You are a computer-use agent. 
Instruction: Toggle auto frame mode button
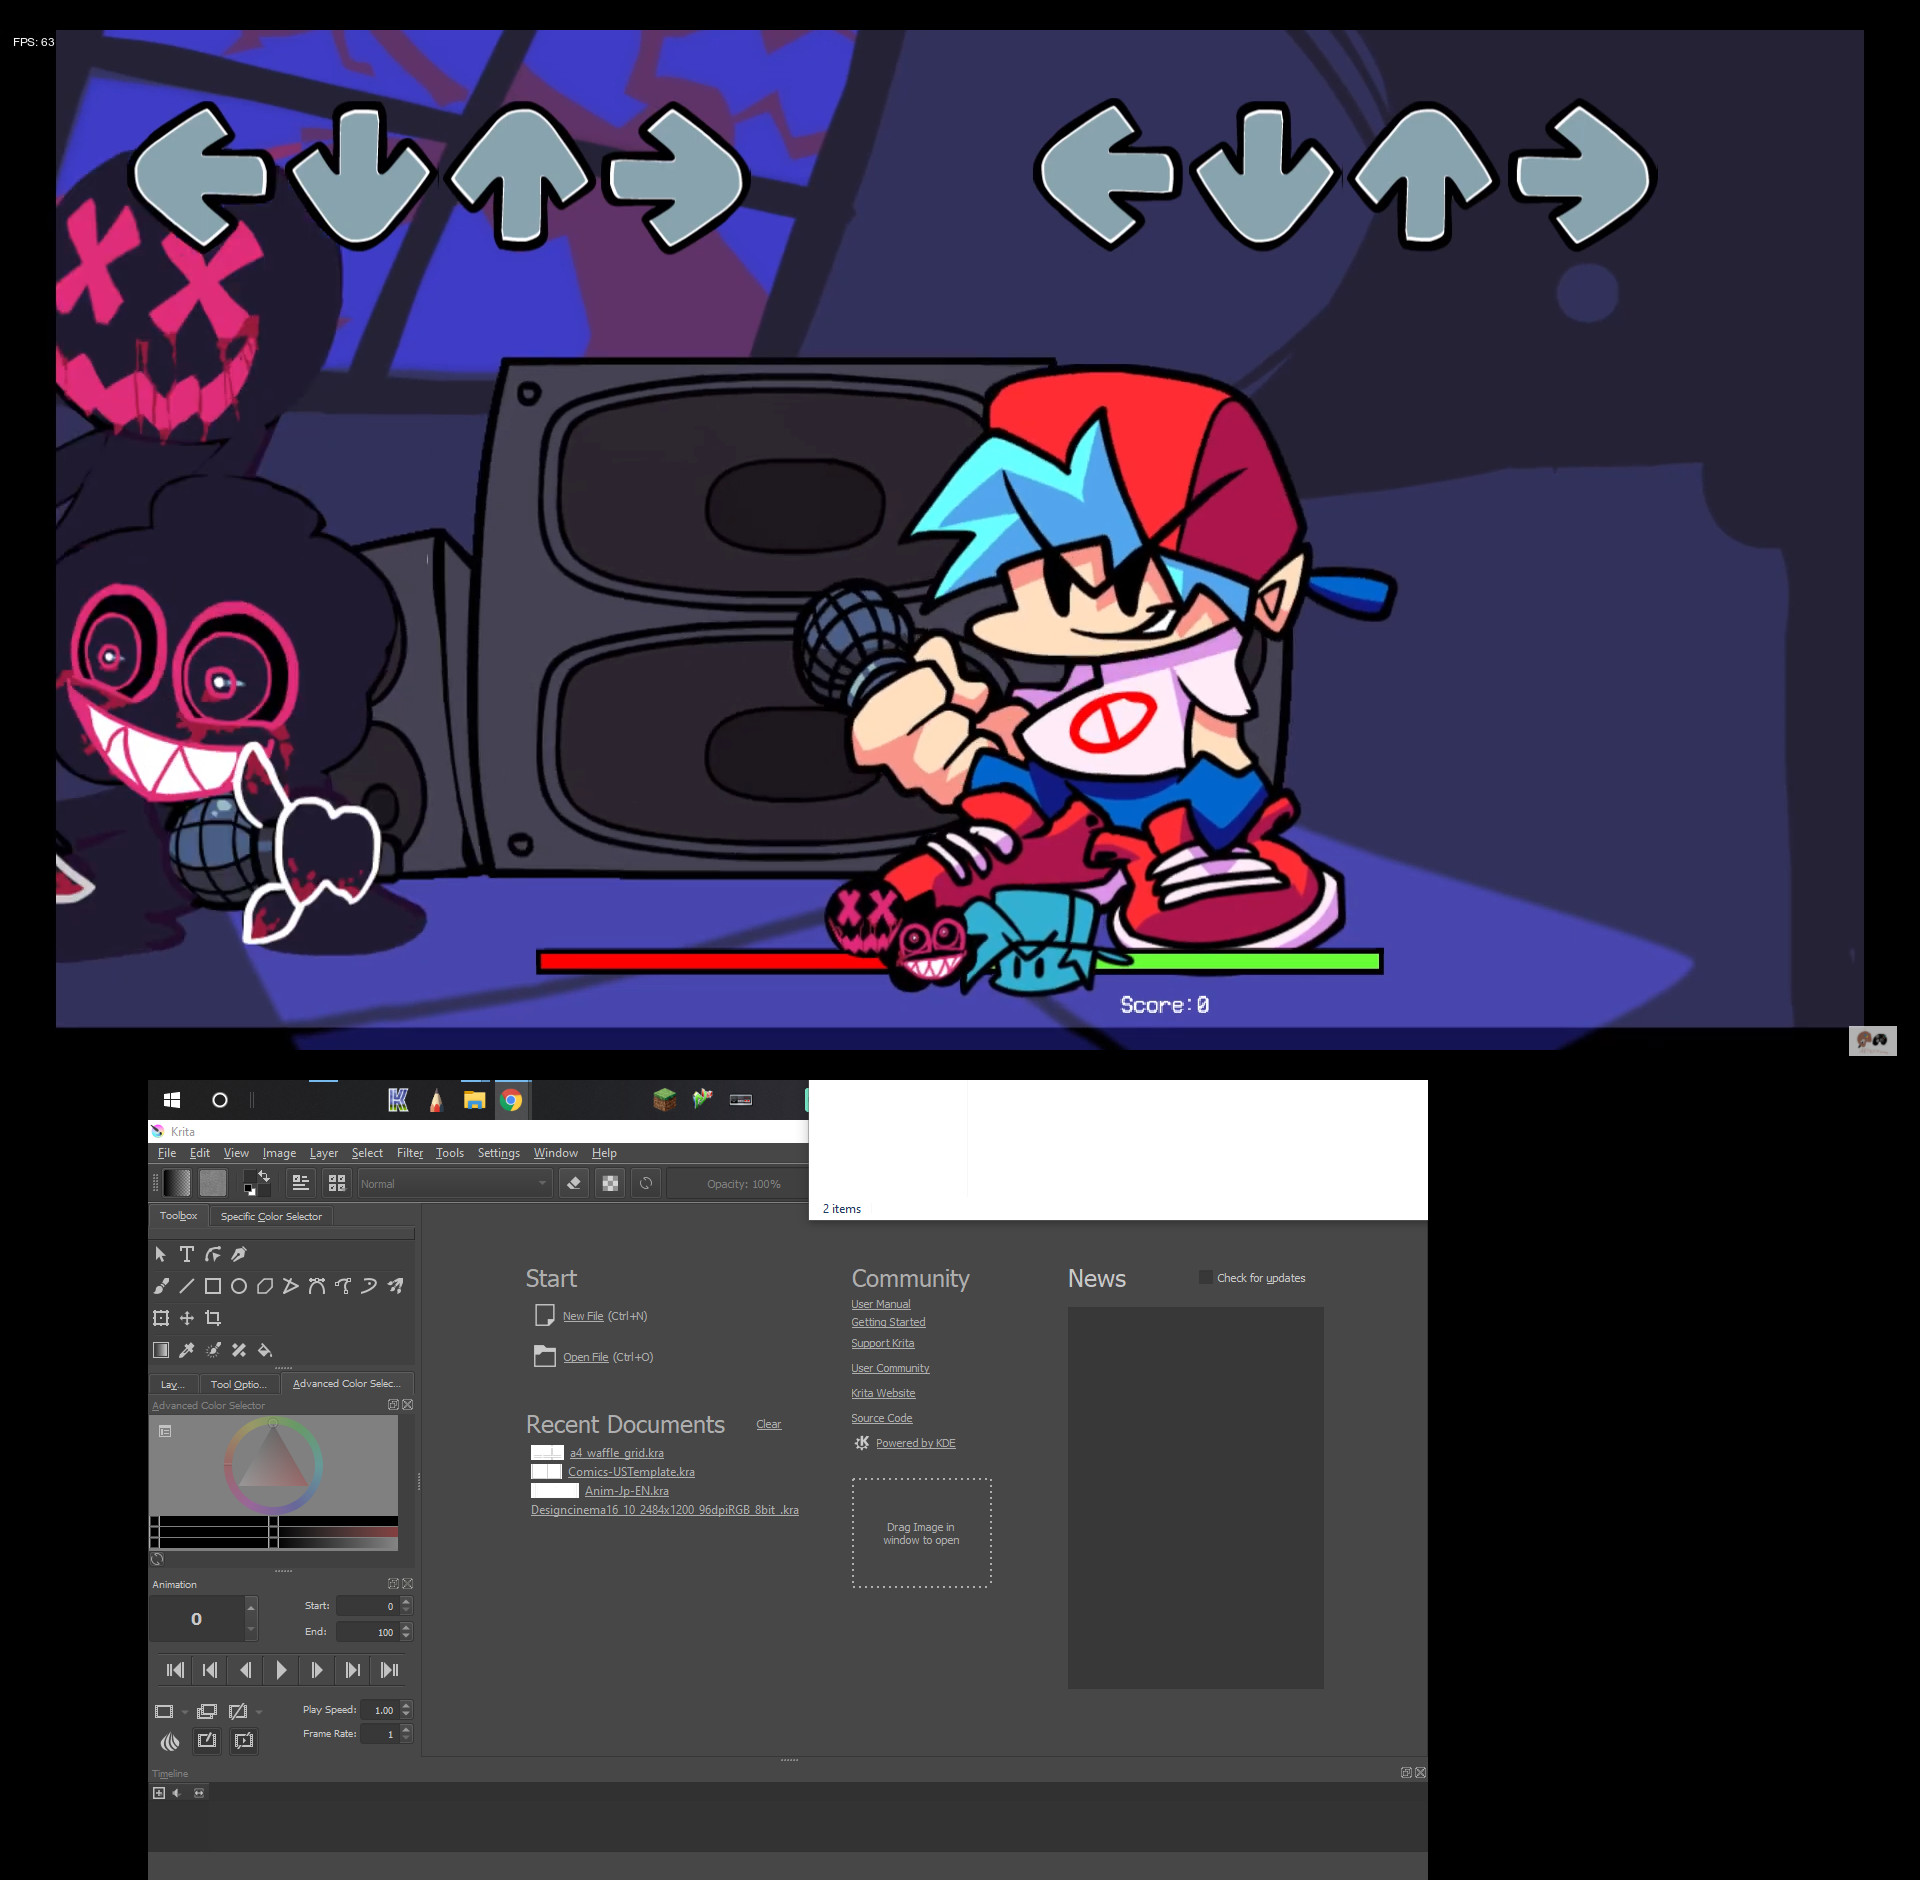[x=207, y=1742]
